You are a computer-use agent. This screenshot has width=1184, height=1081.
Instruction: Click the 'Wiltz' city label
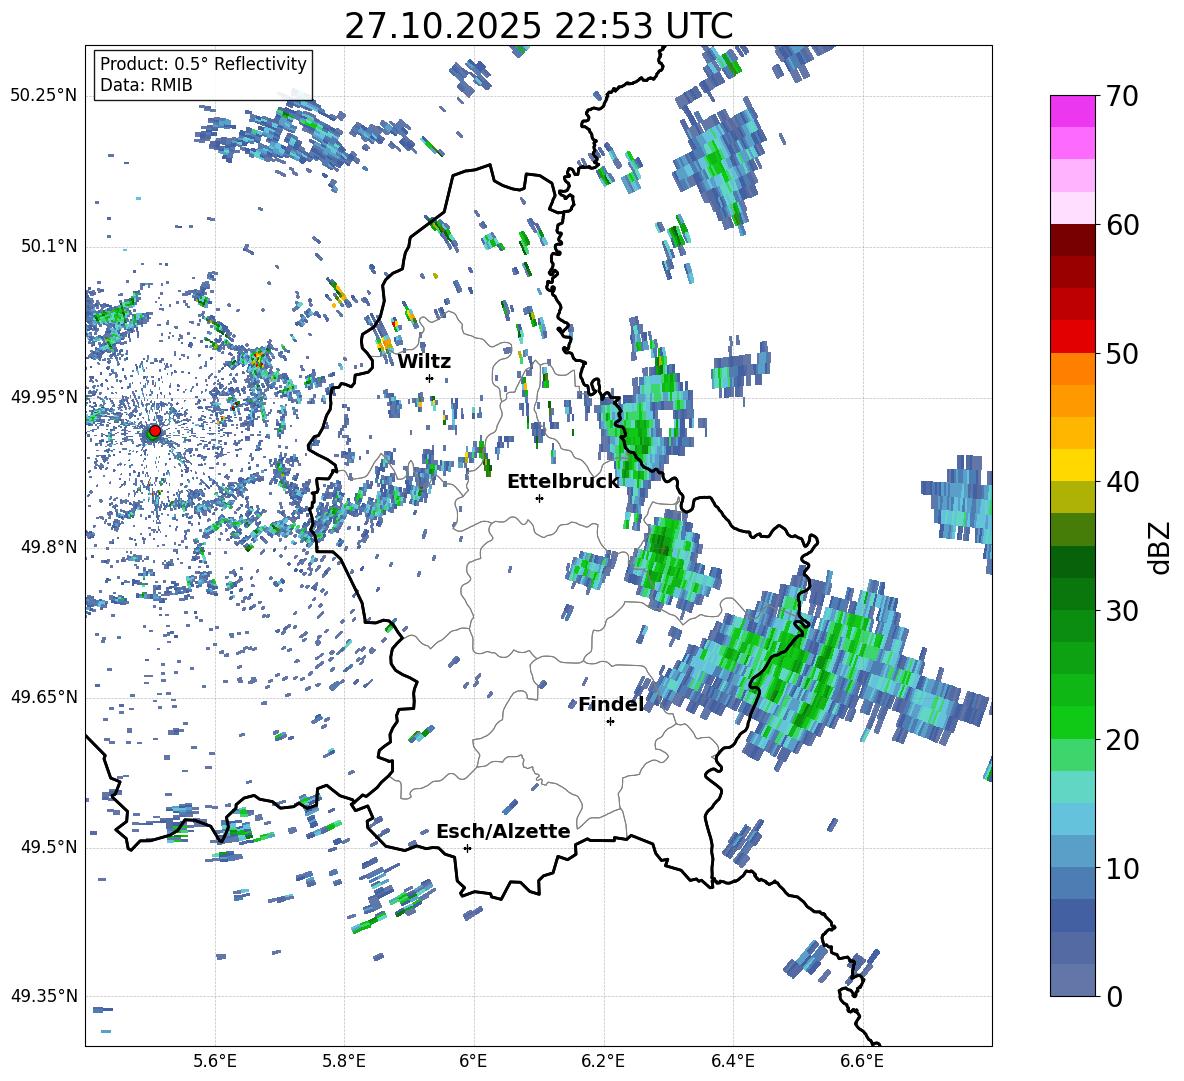(424, 362)
